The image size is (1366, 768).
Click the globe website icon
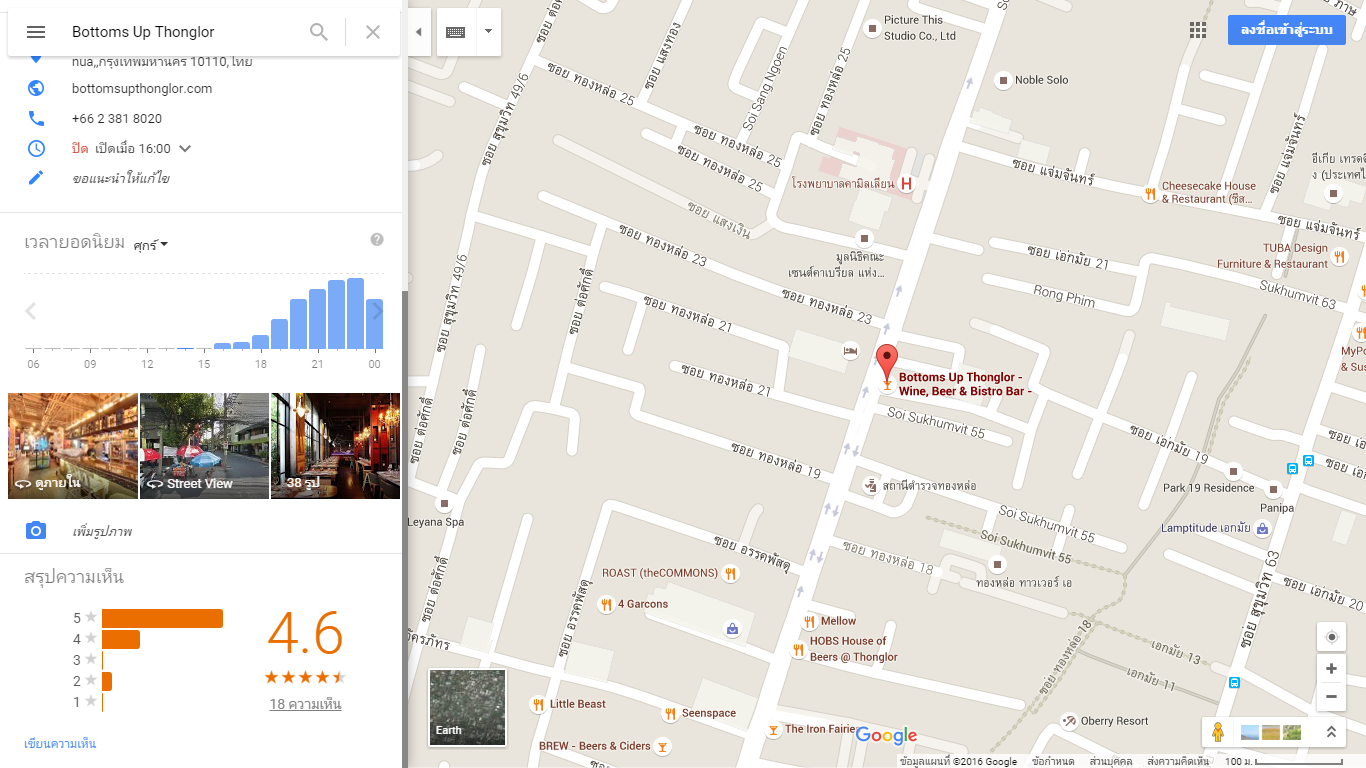coord(36,88)
